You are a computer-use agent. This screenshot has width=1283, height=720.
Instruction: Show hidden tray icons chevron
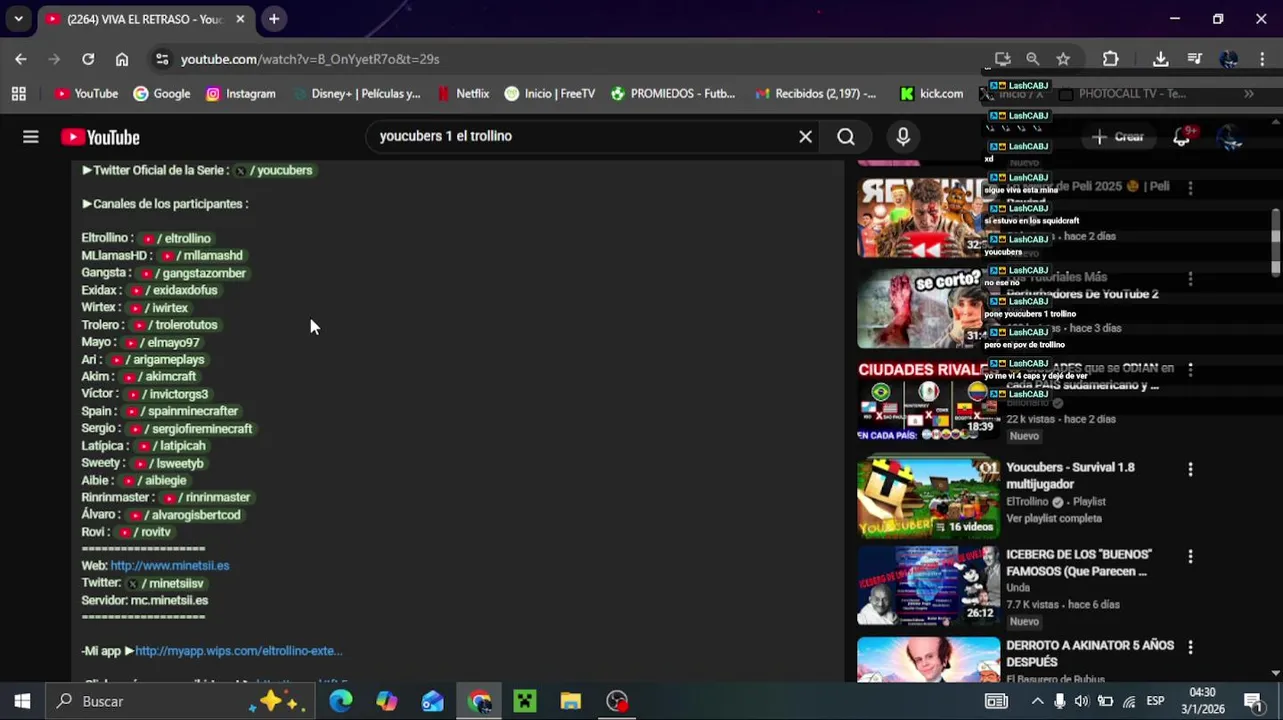[x=1037, y=701]
